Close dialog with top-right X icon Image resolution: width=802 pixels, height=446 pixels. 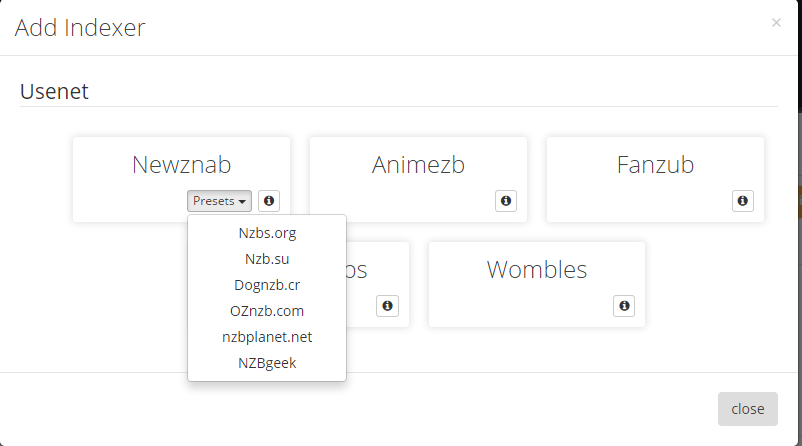pyautogui.click(x=776, y=22)
